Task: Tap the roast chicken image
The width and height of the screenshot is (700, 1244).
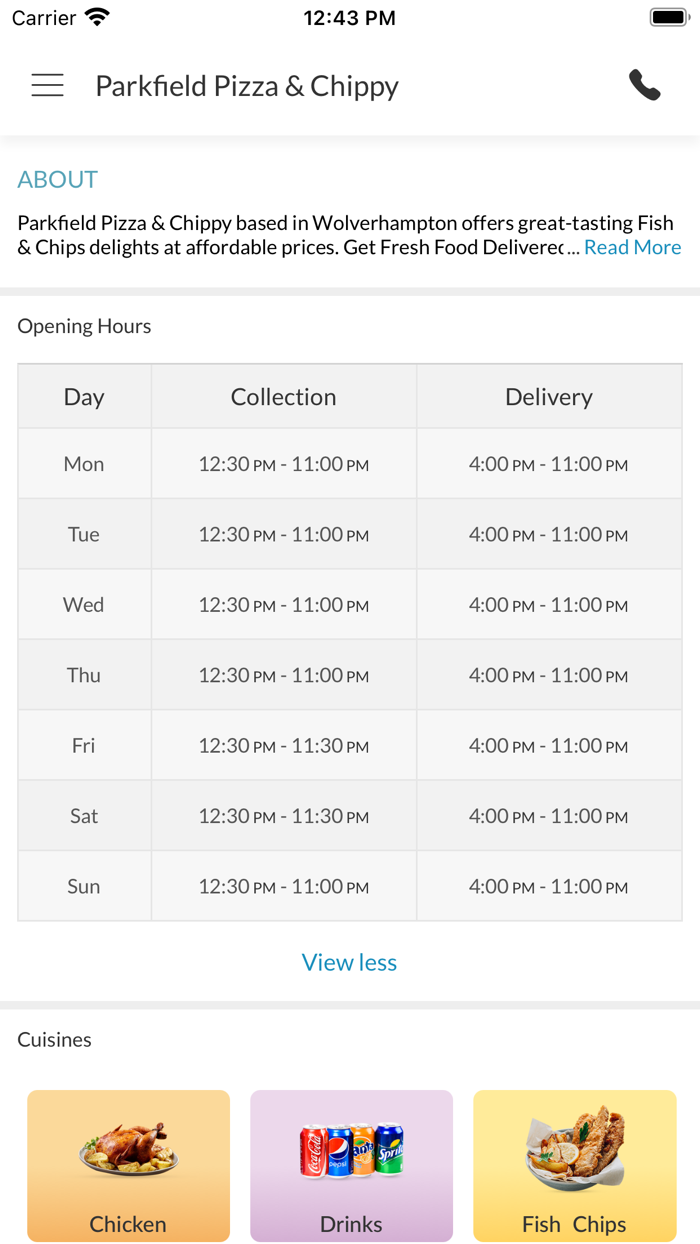Action: point(129,1150)
